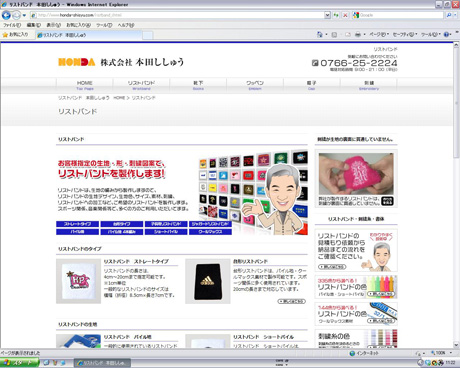
Task: Click the インターネット zone status icon
Action: tap(352, 353)
